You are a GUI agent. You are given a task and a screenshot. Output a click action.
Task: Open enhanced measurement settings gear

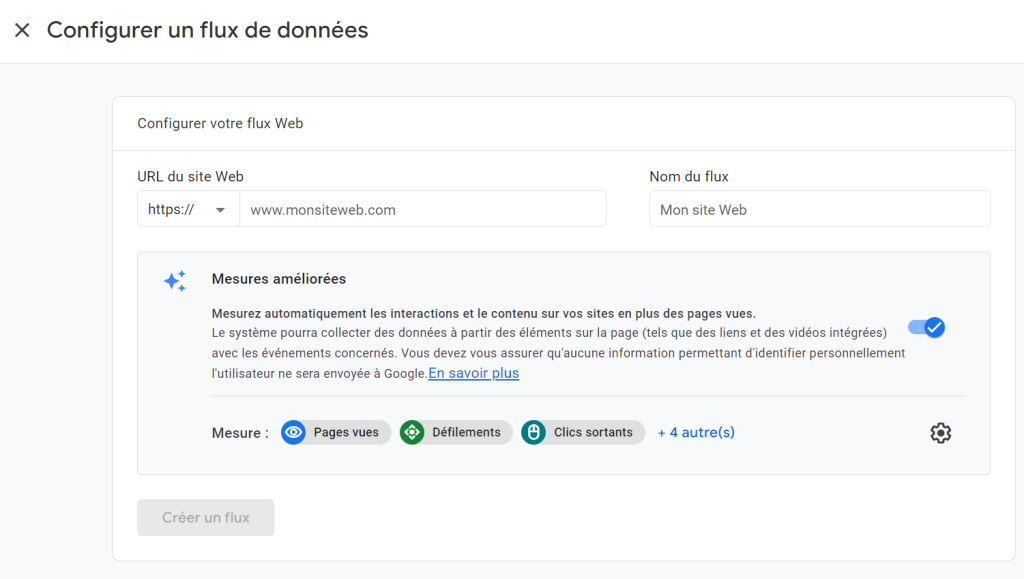(x=940, y=433)
